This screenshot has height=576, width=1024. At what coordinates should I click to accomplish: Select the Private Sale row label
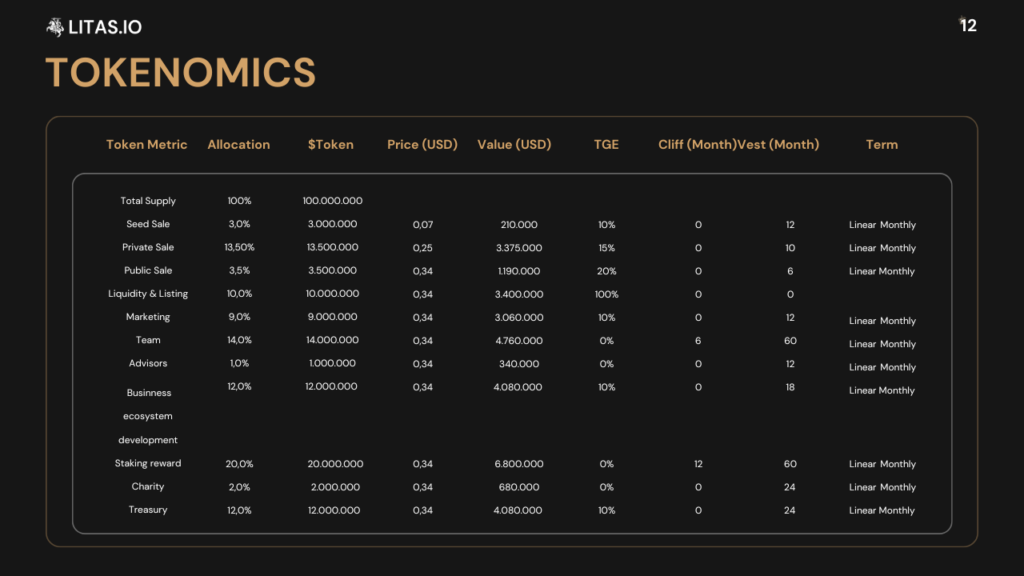click(x=148, y=248)
